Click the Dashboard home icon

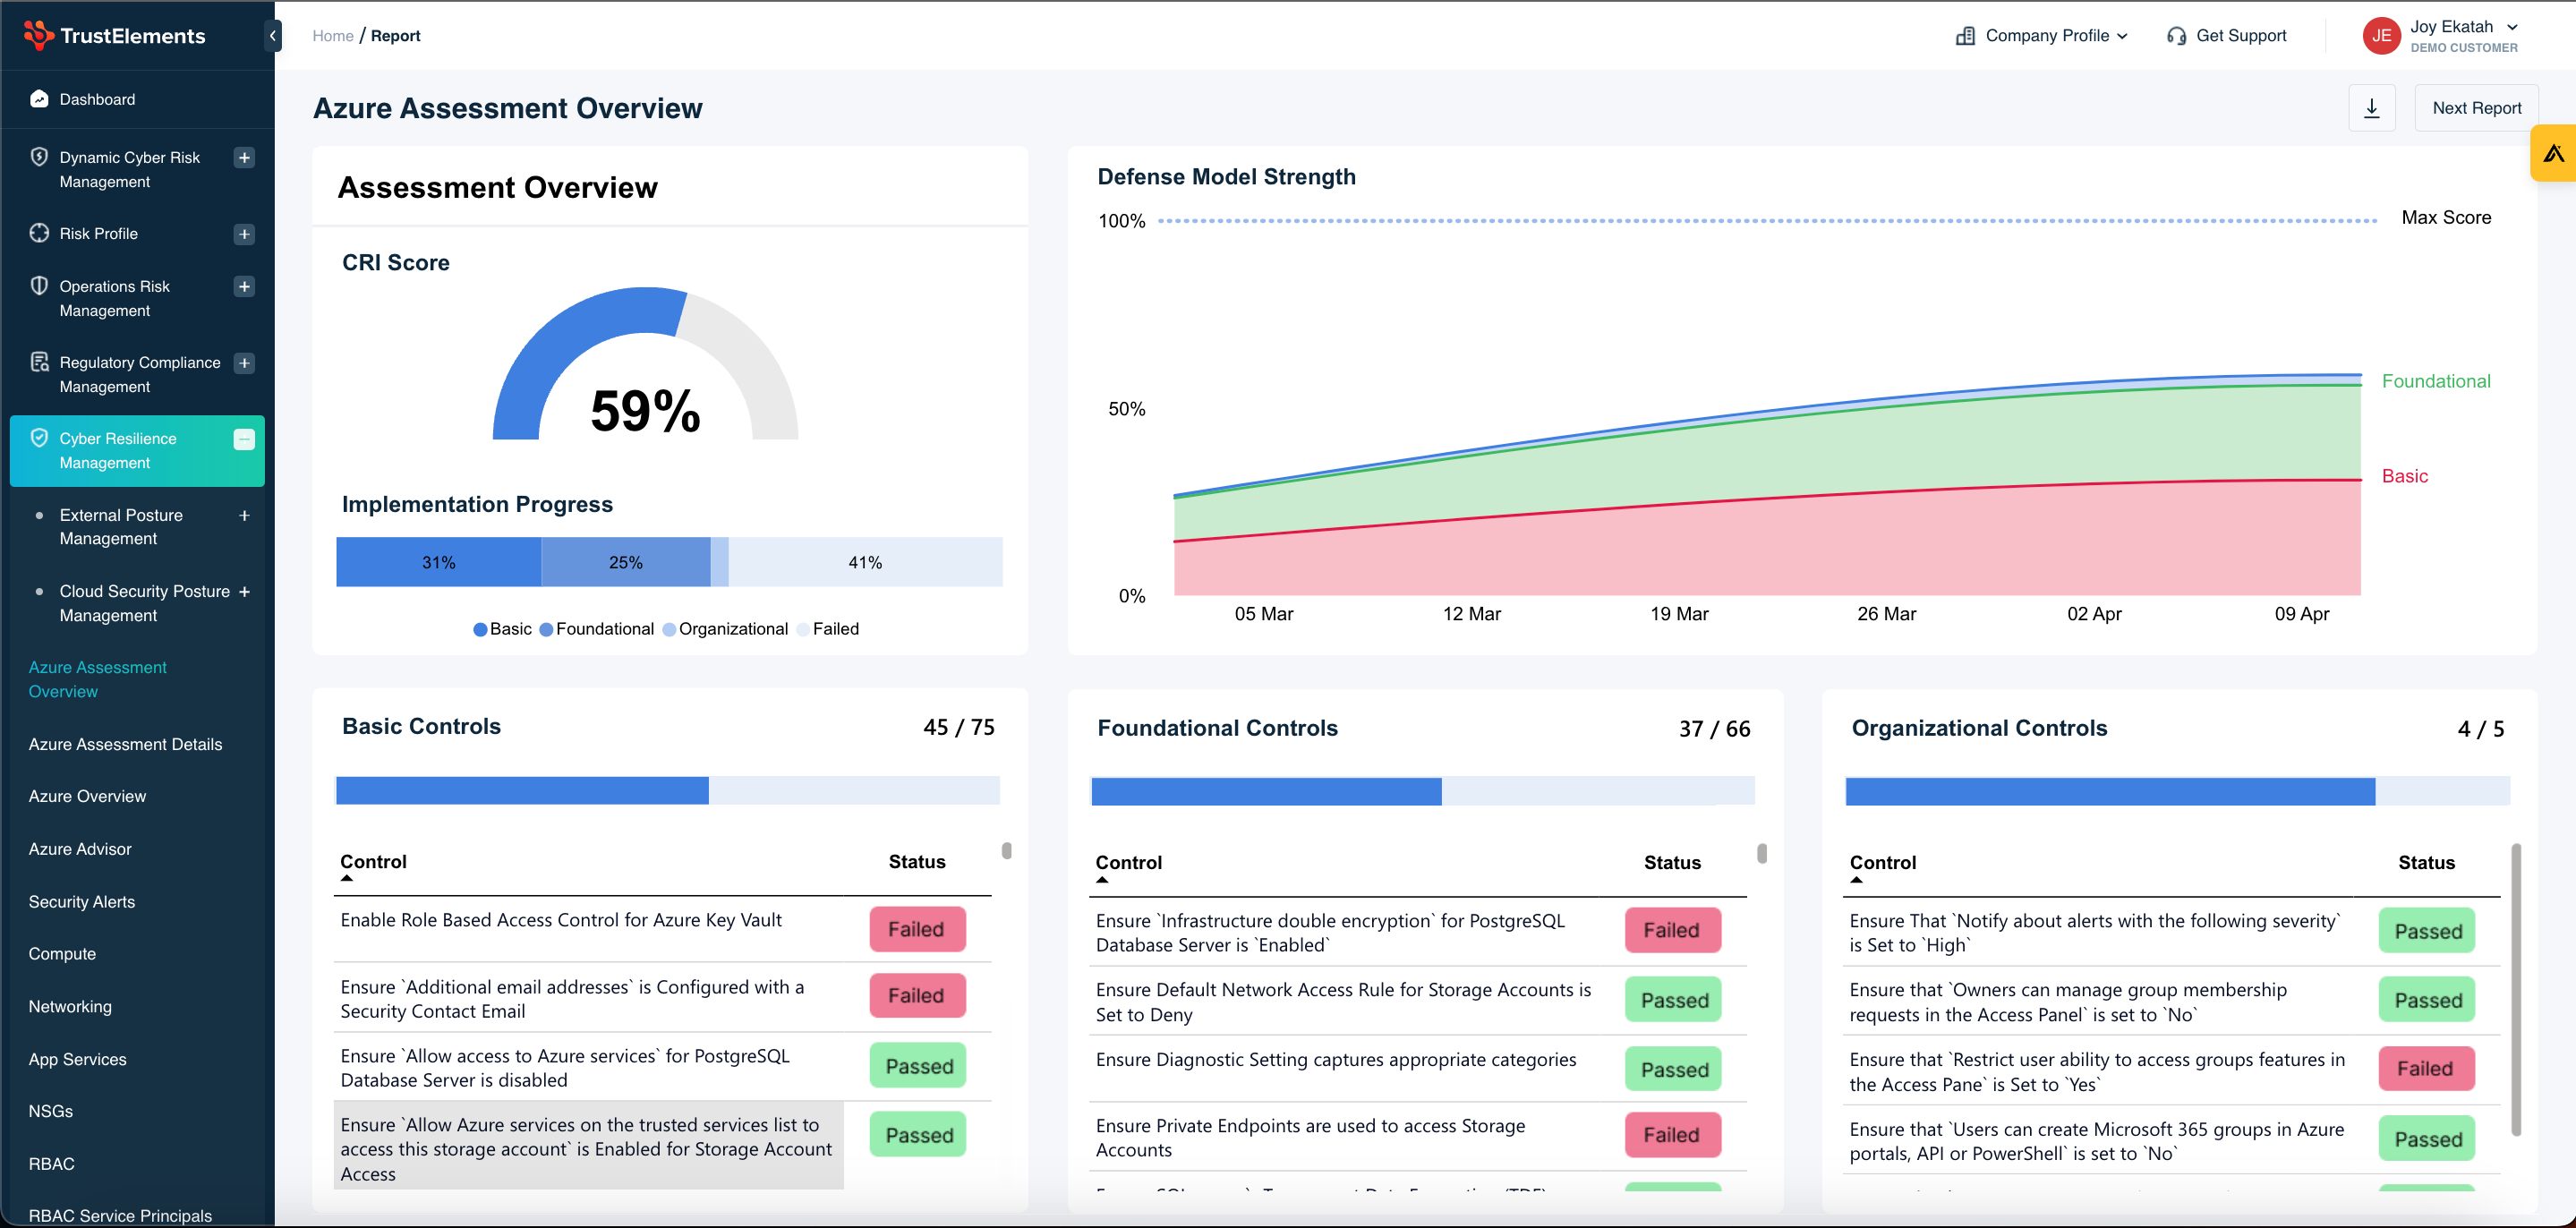point(39,99)
